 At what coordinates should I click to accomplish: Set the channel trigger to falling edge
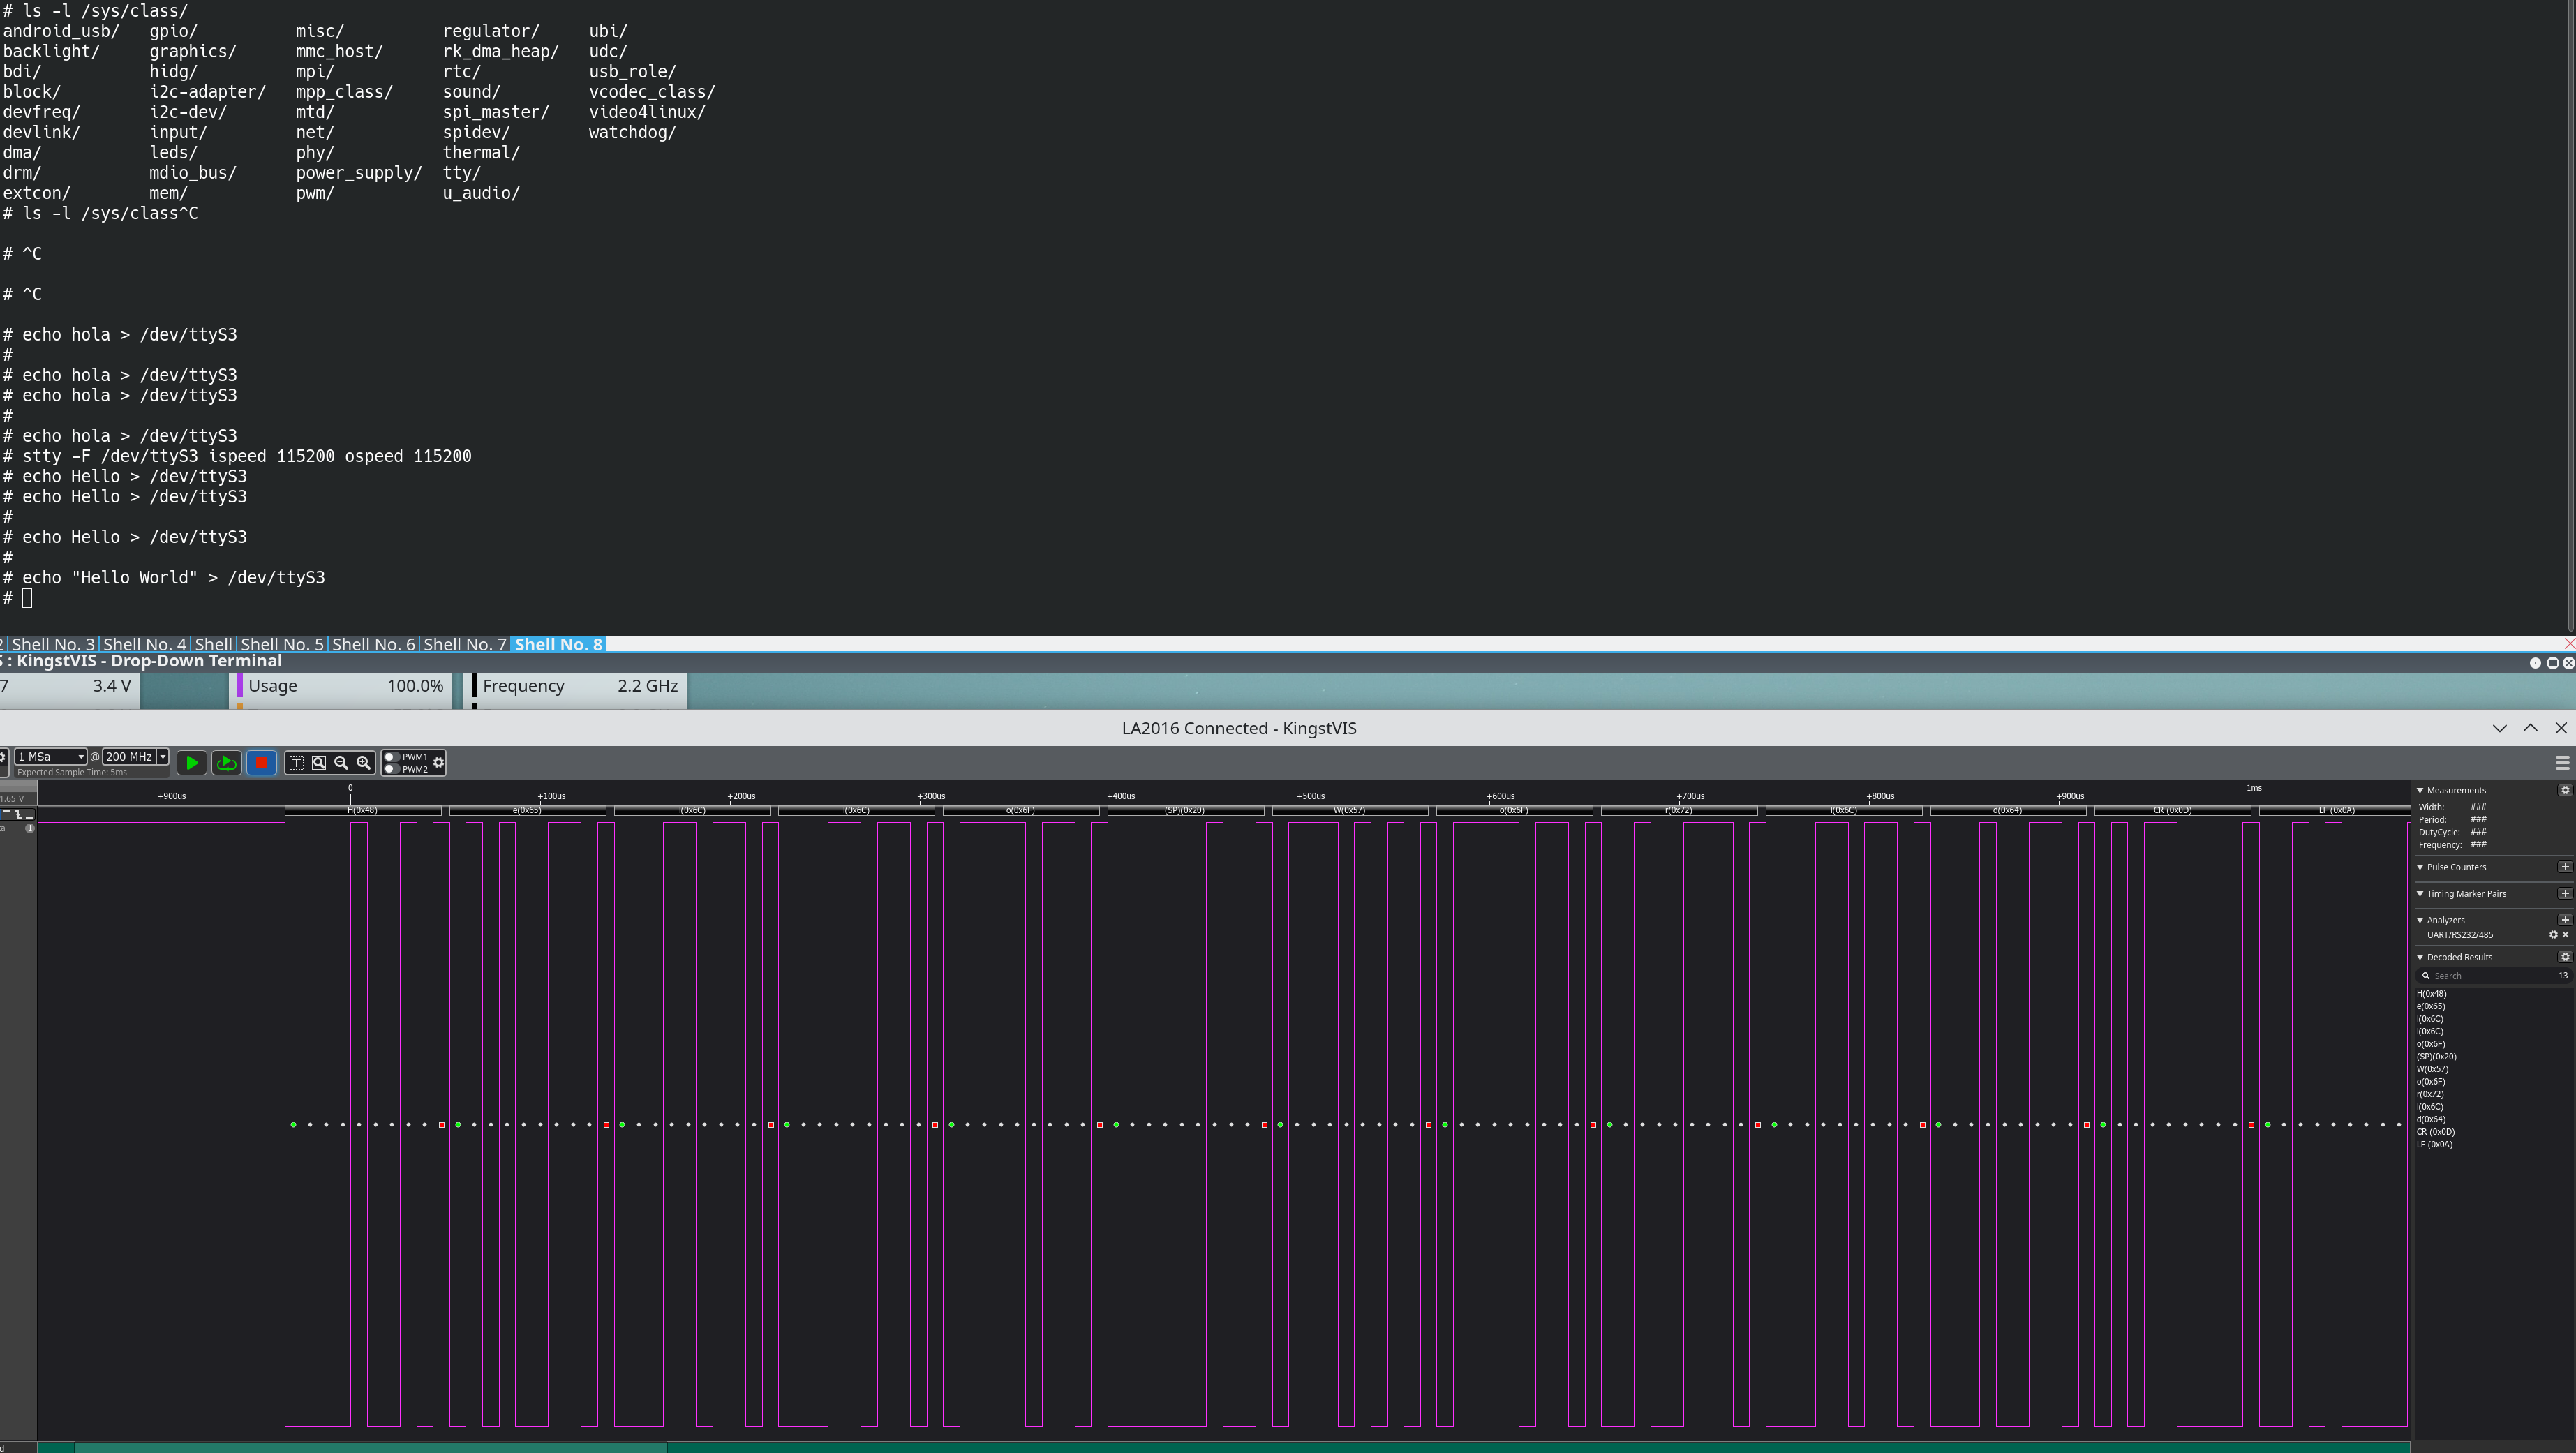tap(18, 815)
